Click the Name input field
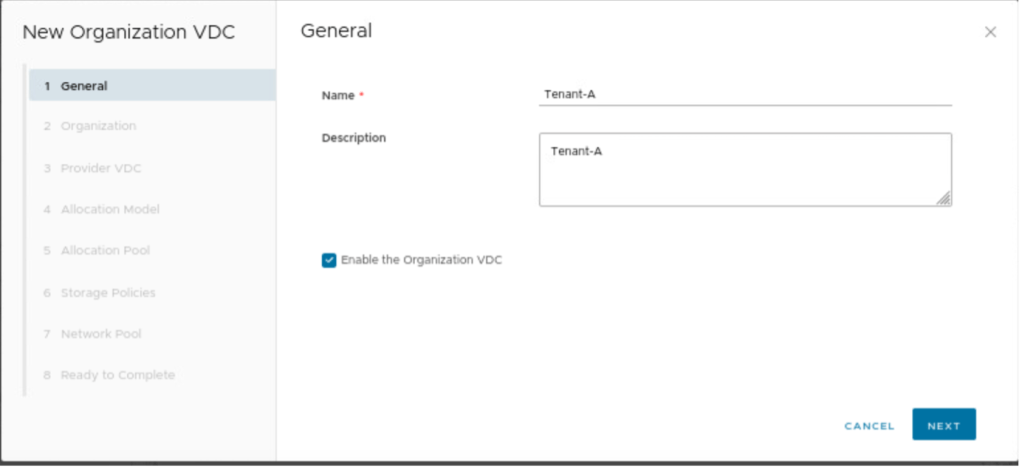Image resolution: width=1022 pixels, height=469 pixels. [x=744, y=94]
